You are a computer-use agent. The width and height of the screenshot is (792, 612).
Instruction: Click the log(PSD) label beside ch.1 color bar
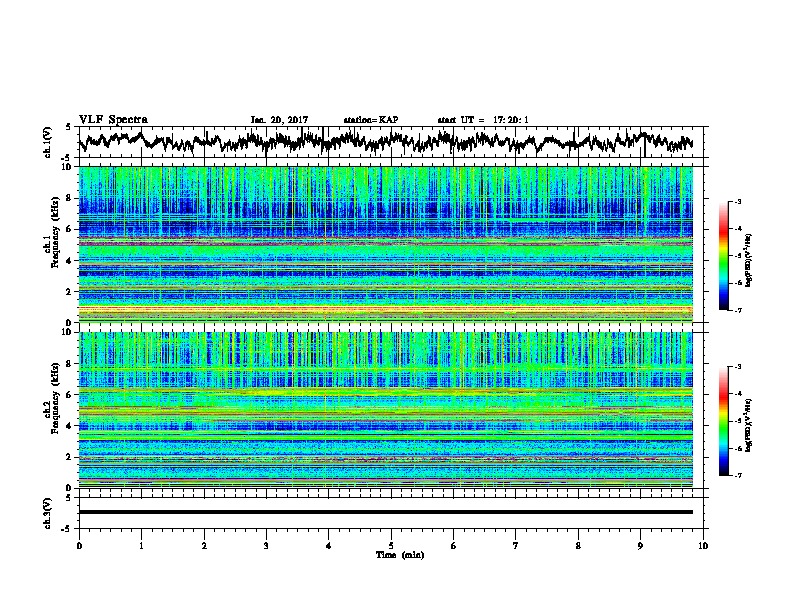[748, 260]
